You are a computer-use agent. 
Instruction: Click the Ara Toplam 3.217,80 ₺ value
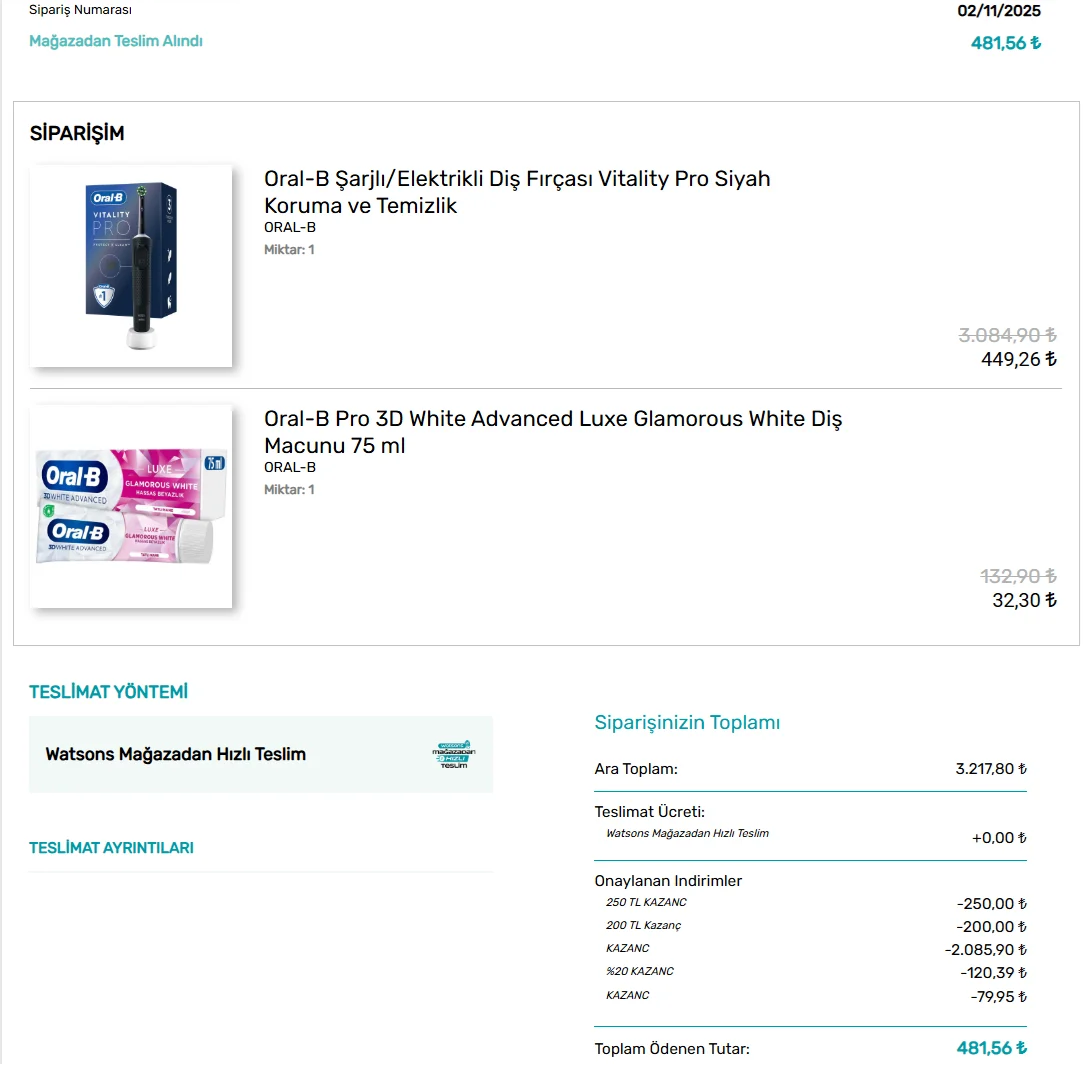click(991, 769)
